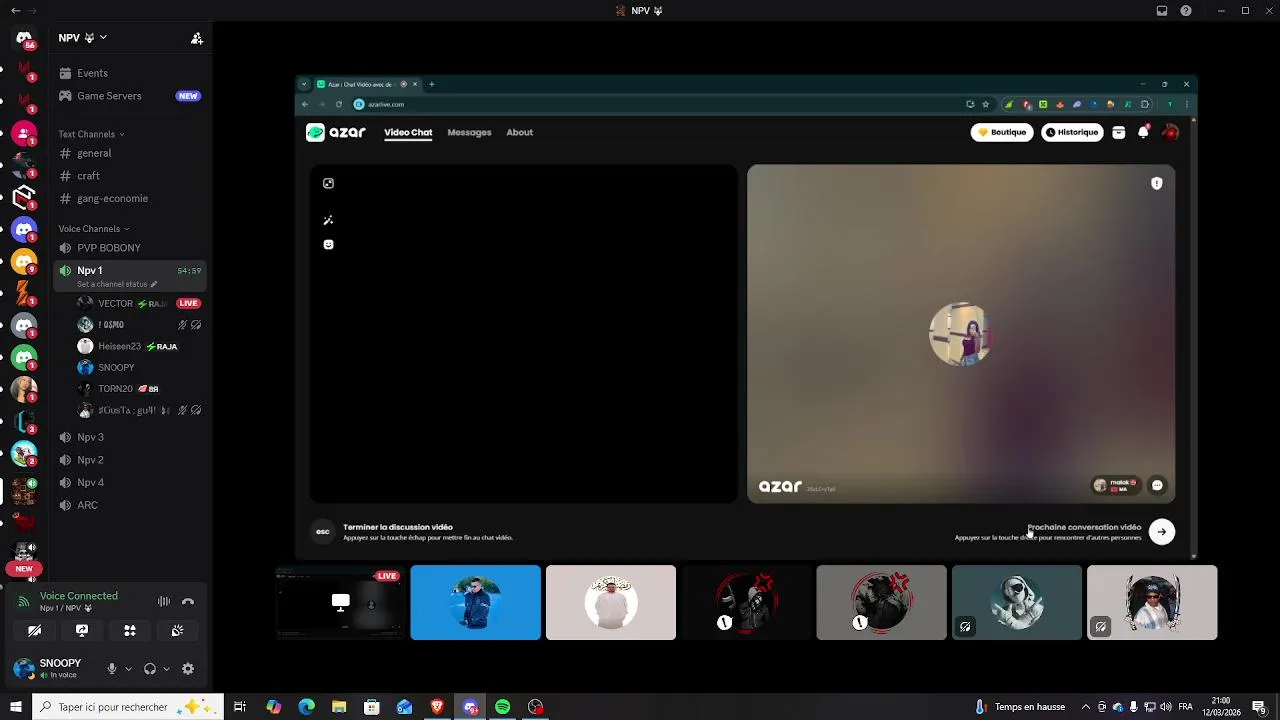
Task: Share your screen from voice panel
Action: (x=82, y=631)
